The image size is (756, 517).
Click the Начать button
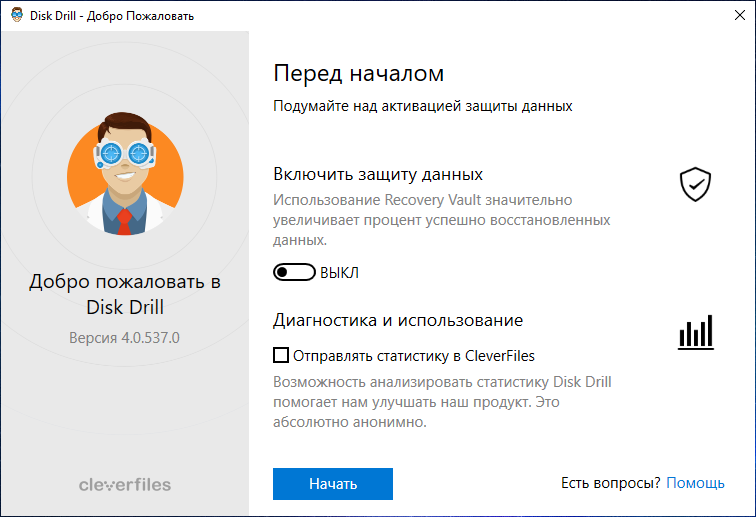pos(333,484)
